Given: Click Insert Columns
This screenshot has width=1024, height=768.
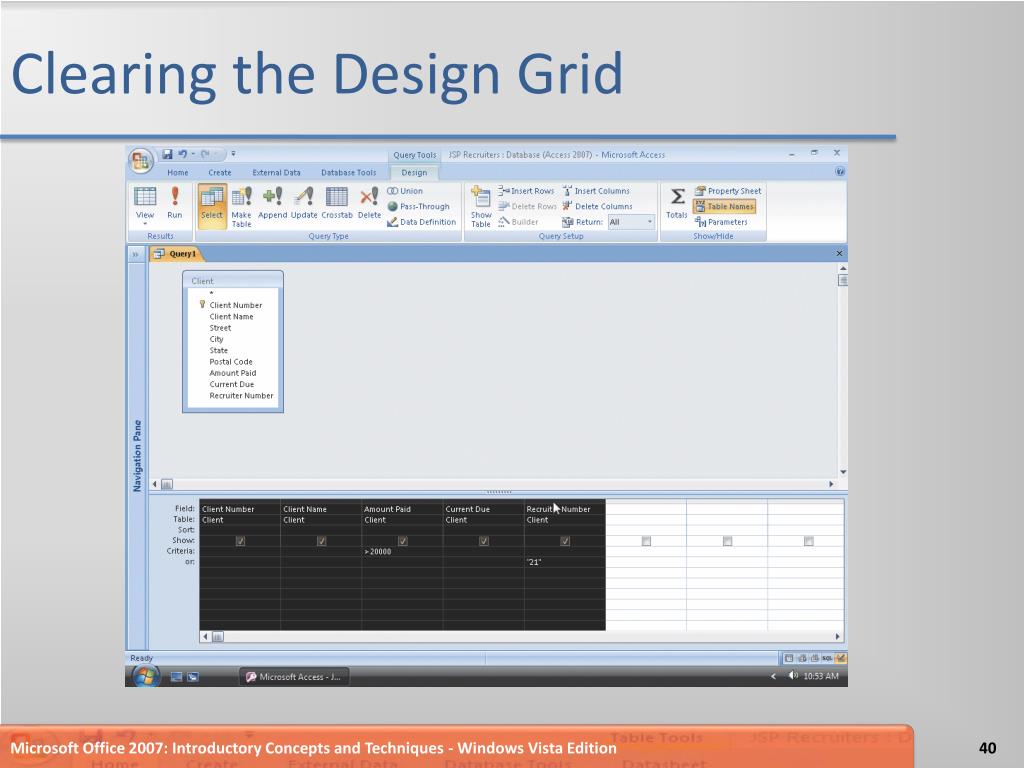Looking at the screenshot, I should (596, 191).
